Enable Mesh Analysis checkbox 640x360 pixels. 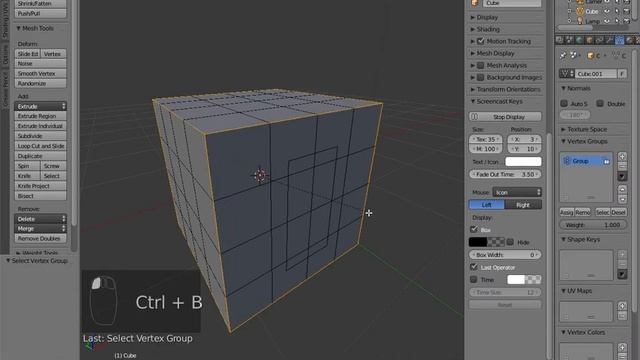481,65
